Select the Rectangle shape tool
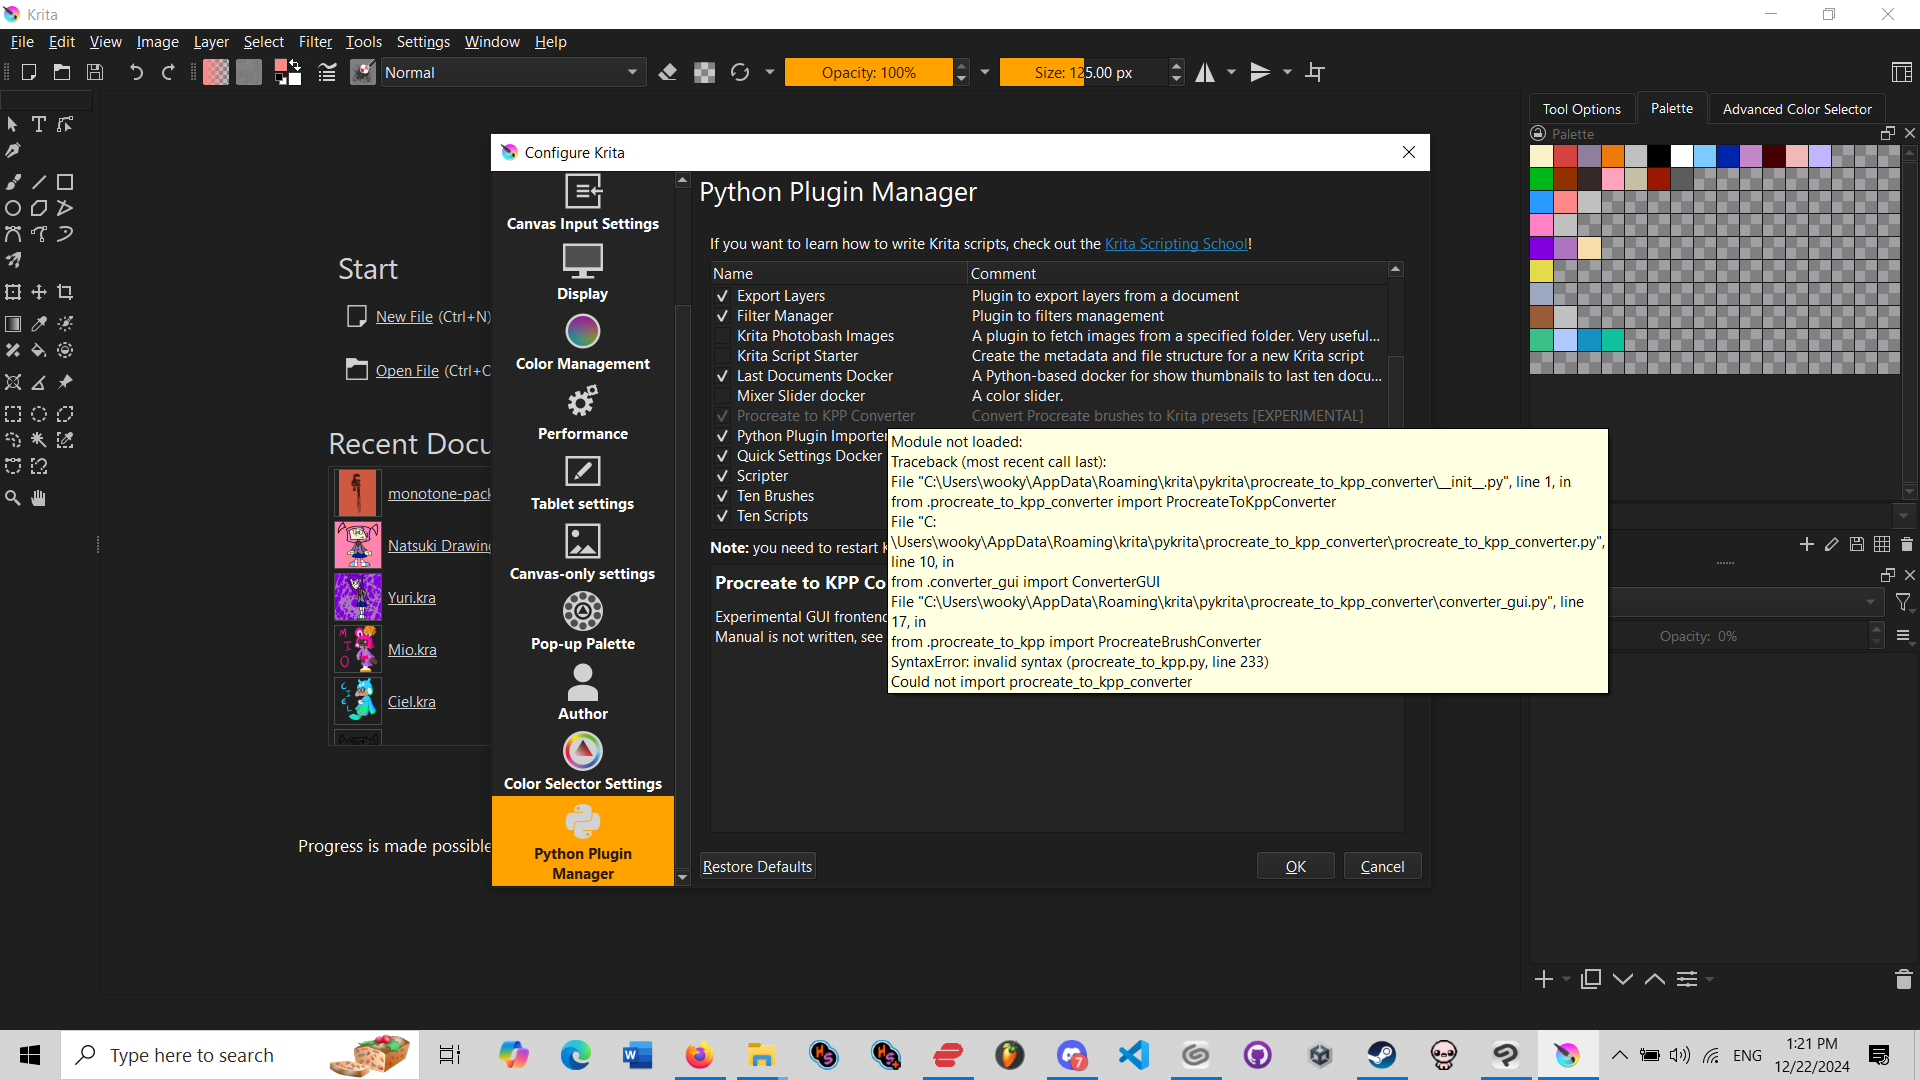Screen dimensions: 1920x1080 tap(65, 182)
